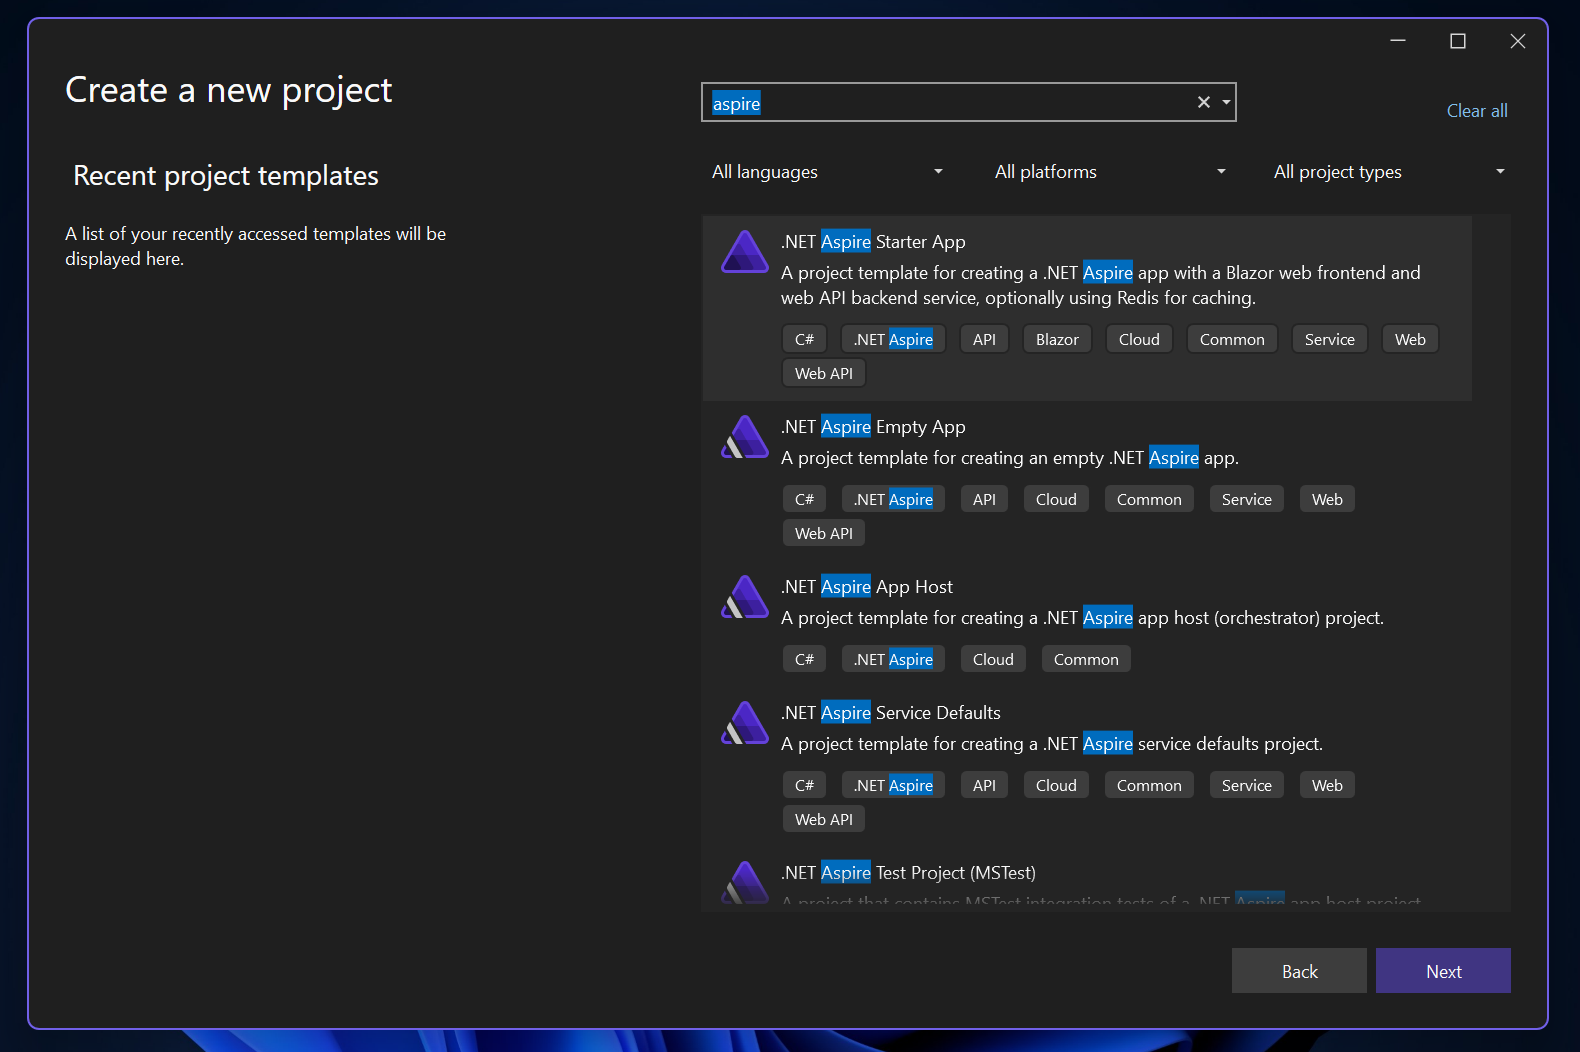Click the C# tag on Service Defaults
1580x1052 pixels.
tap(804, 786)
